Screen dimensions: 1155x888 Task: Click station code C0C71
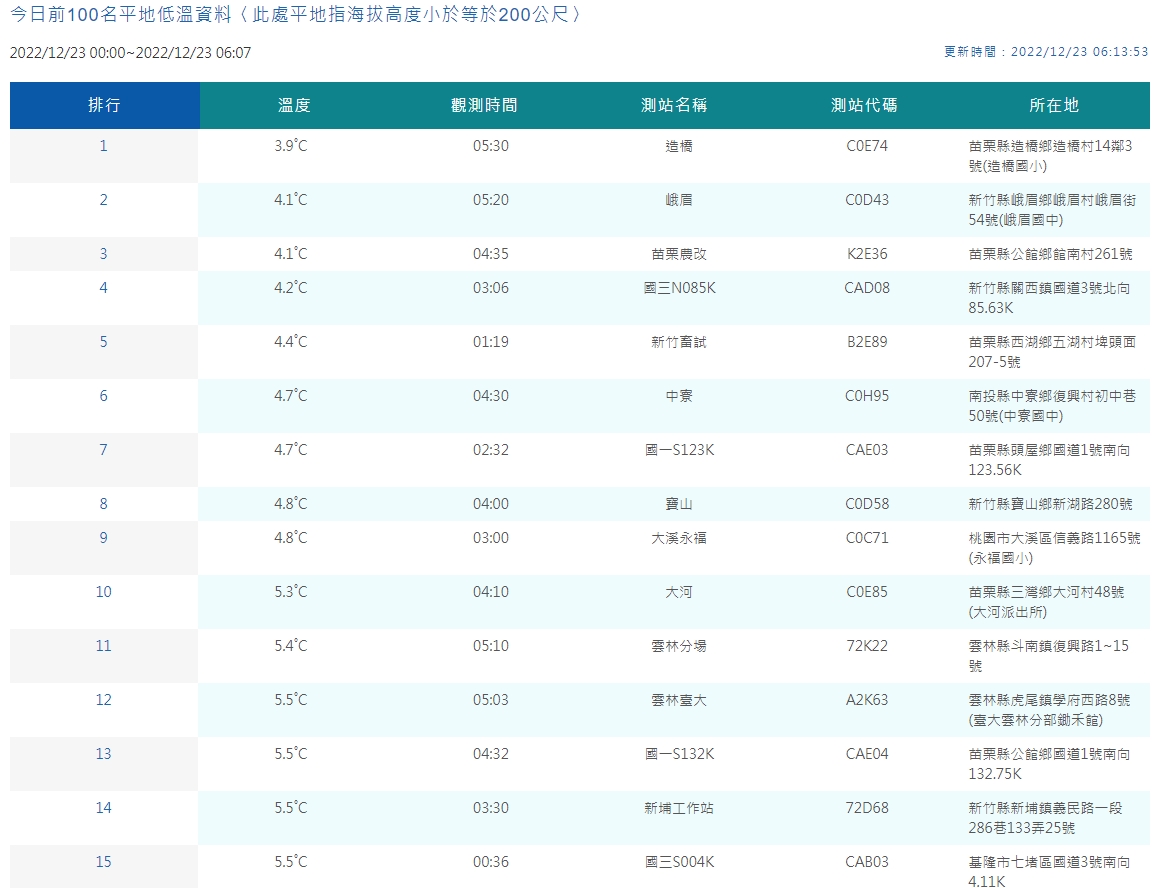867,538
